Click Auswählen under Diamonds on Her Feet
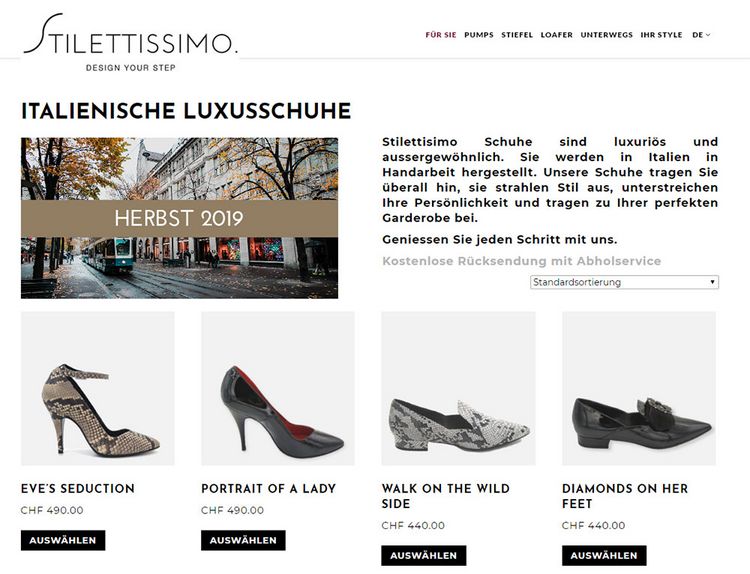 tap(604, 555)
